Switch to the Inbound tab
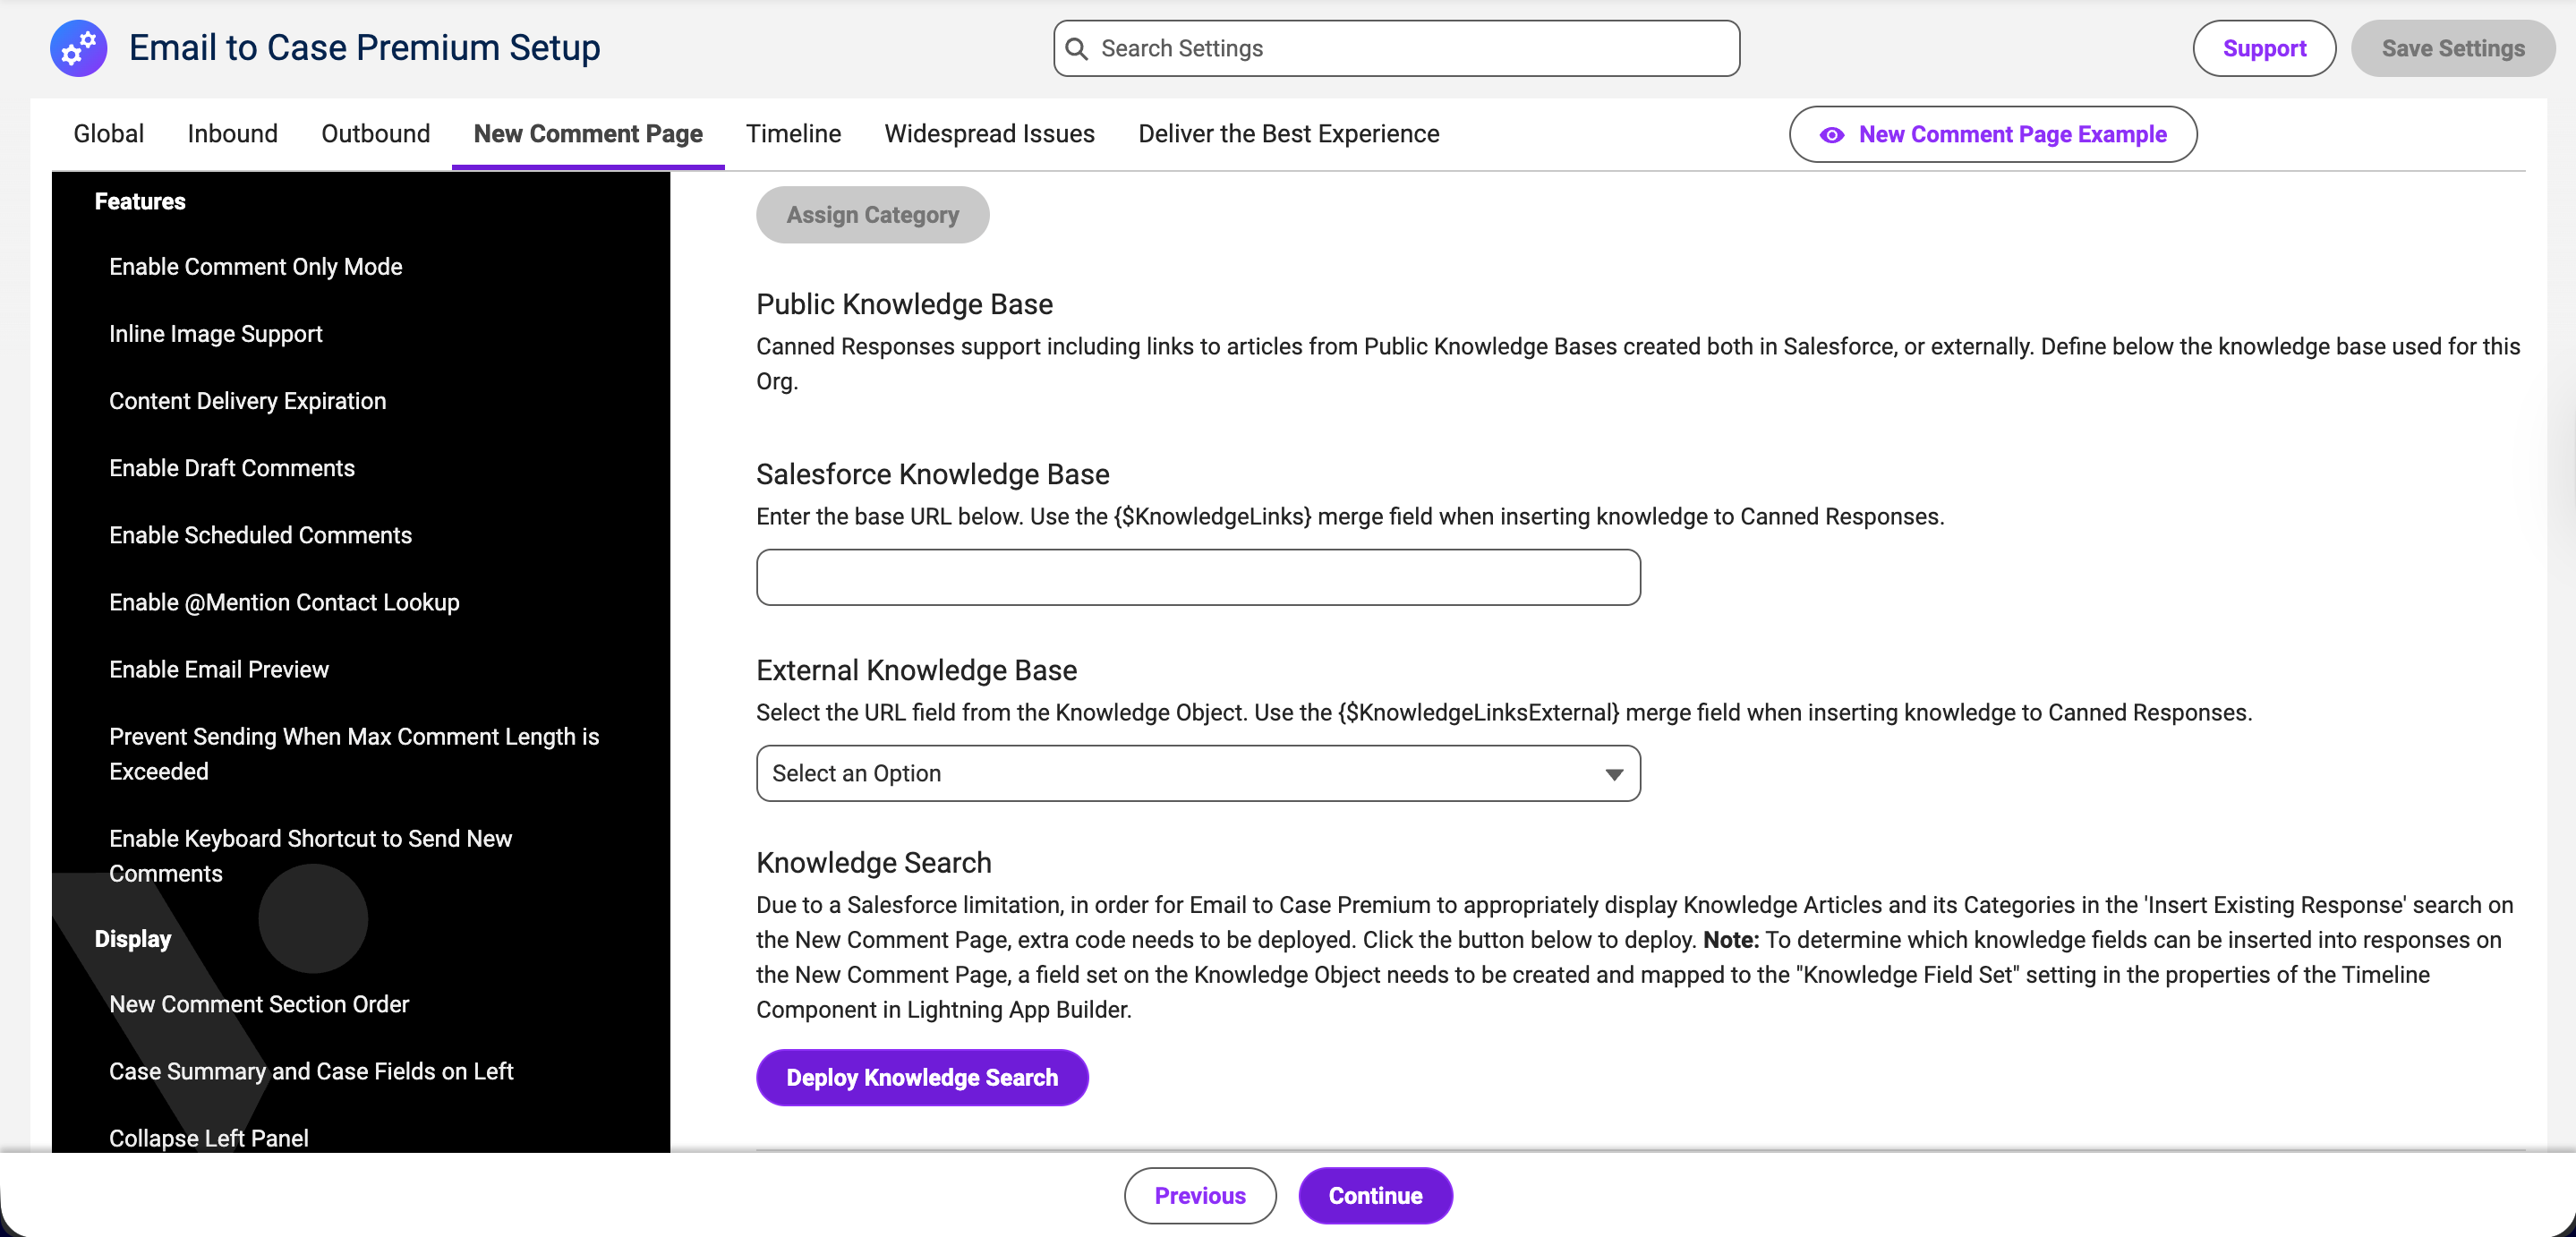The height and width of the screenshot is (1237, 2576). [x=232, y=134]
